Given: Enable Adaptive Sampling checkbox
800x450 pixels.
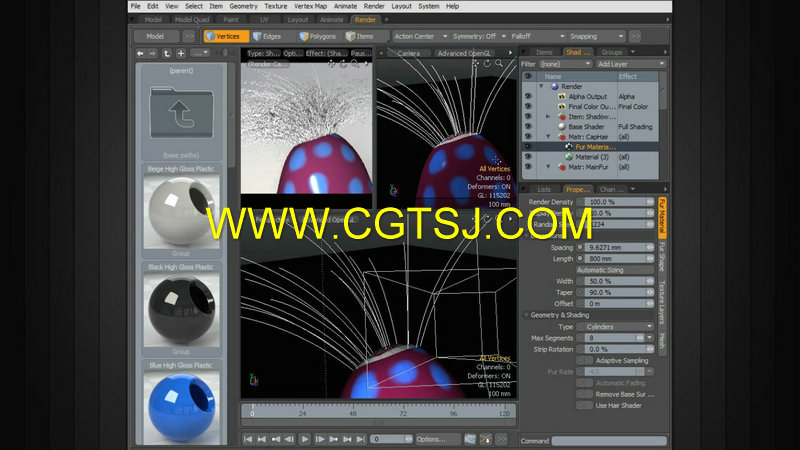Looking at the screenshot, I should [x=584, y=360].
